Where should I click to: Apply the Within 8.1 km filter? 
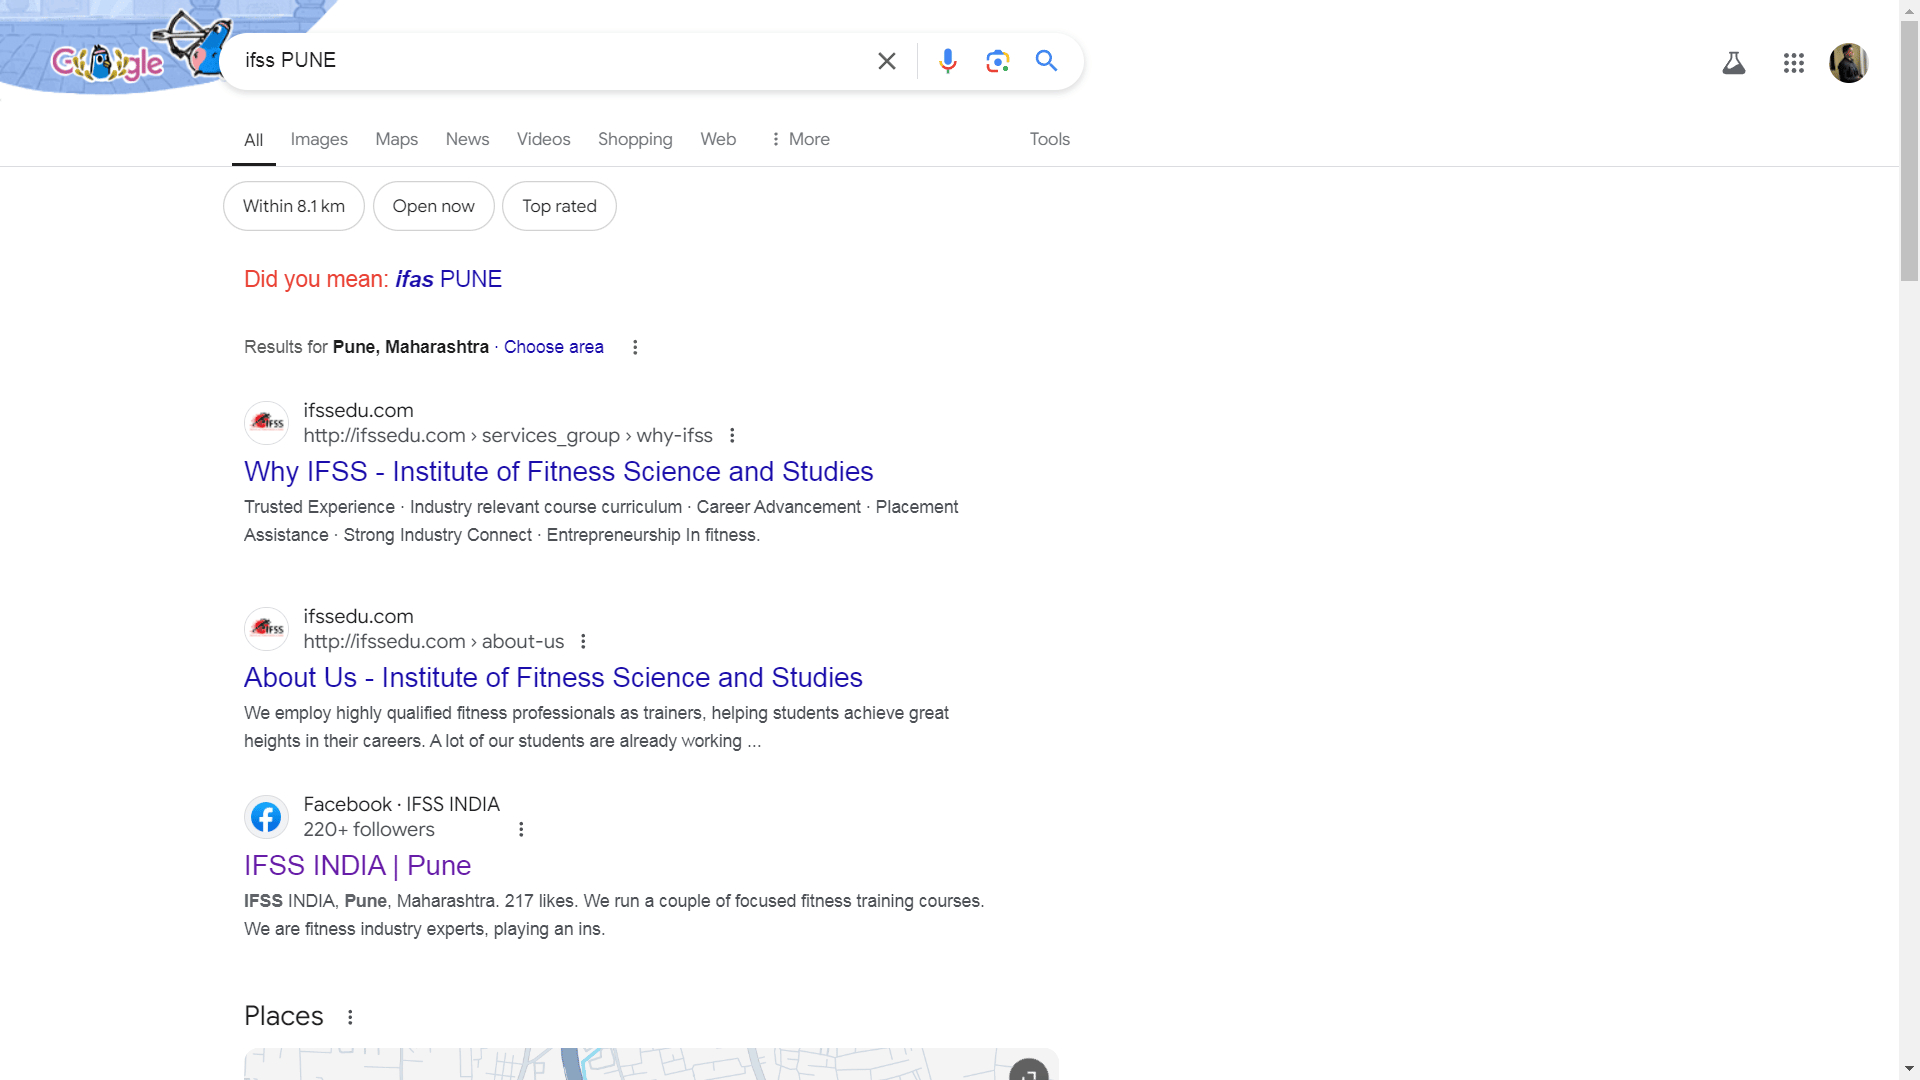pos(294,206)
